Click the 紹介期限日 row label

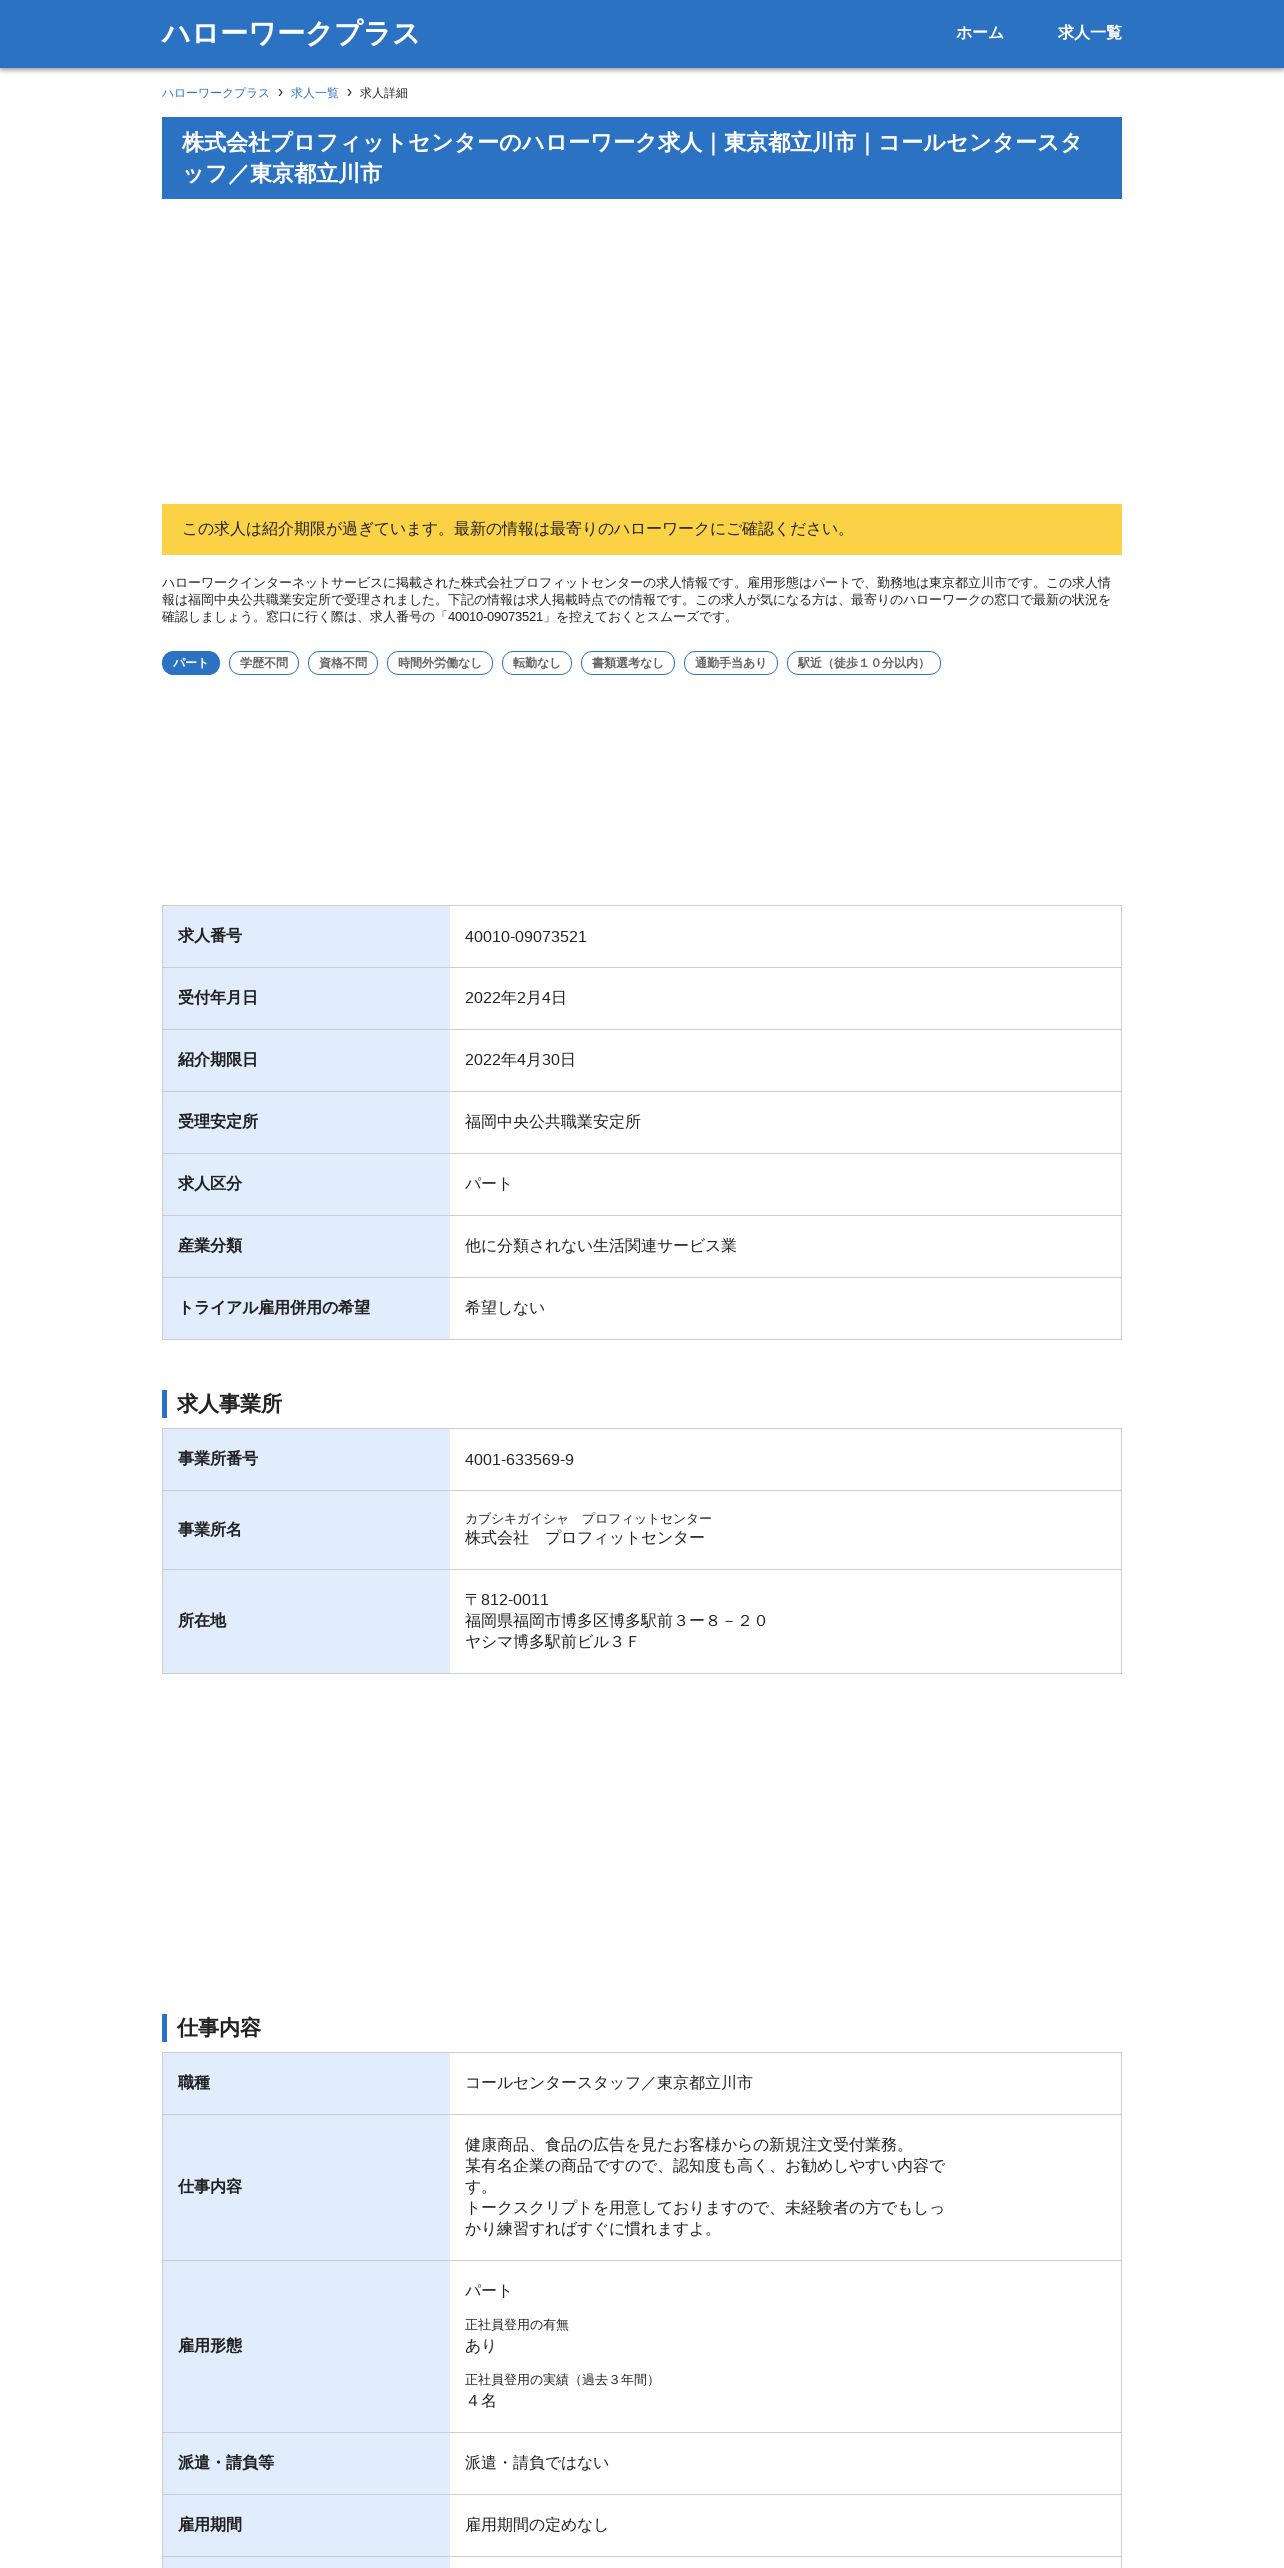(x=218, y=1060)
